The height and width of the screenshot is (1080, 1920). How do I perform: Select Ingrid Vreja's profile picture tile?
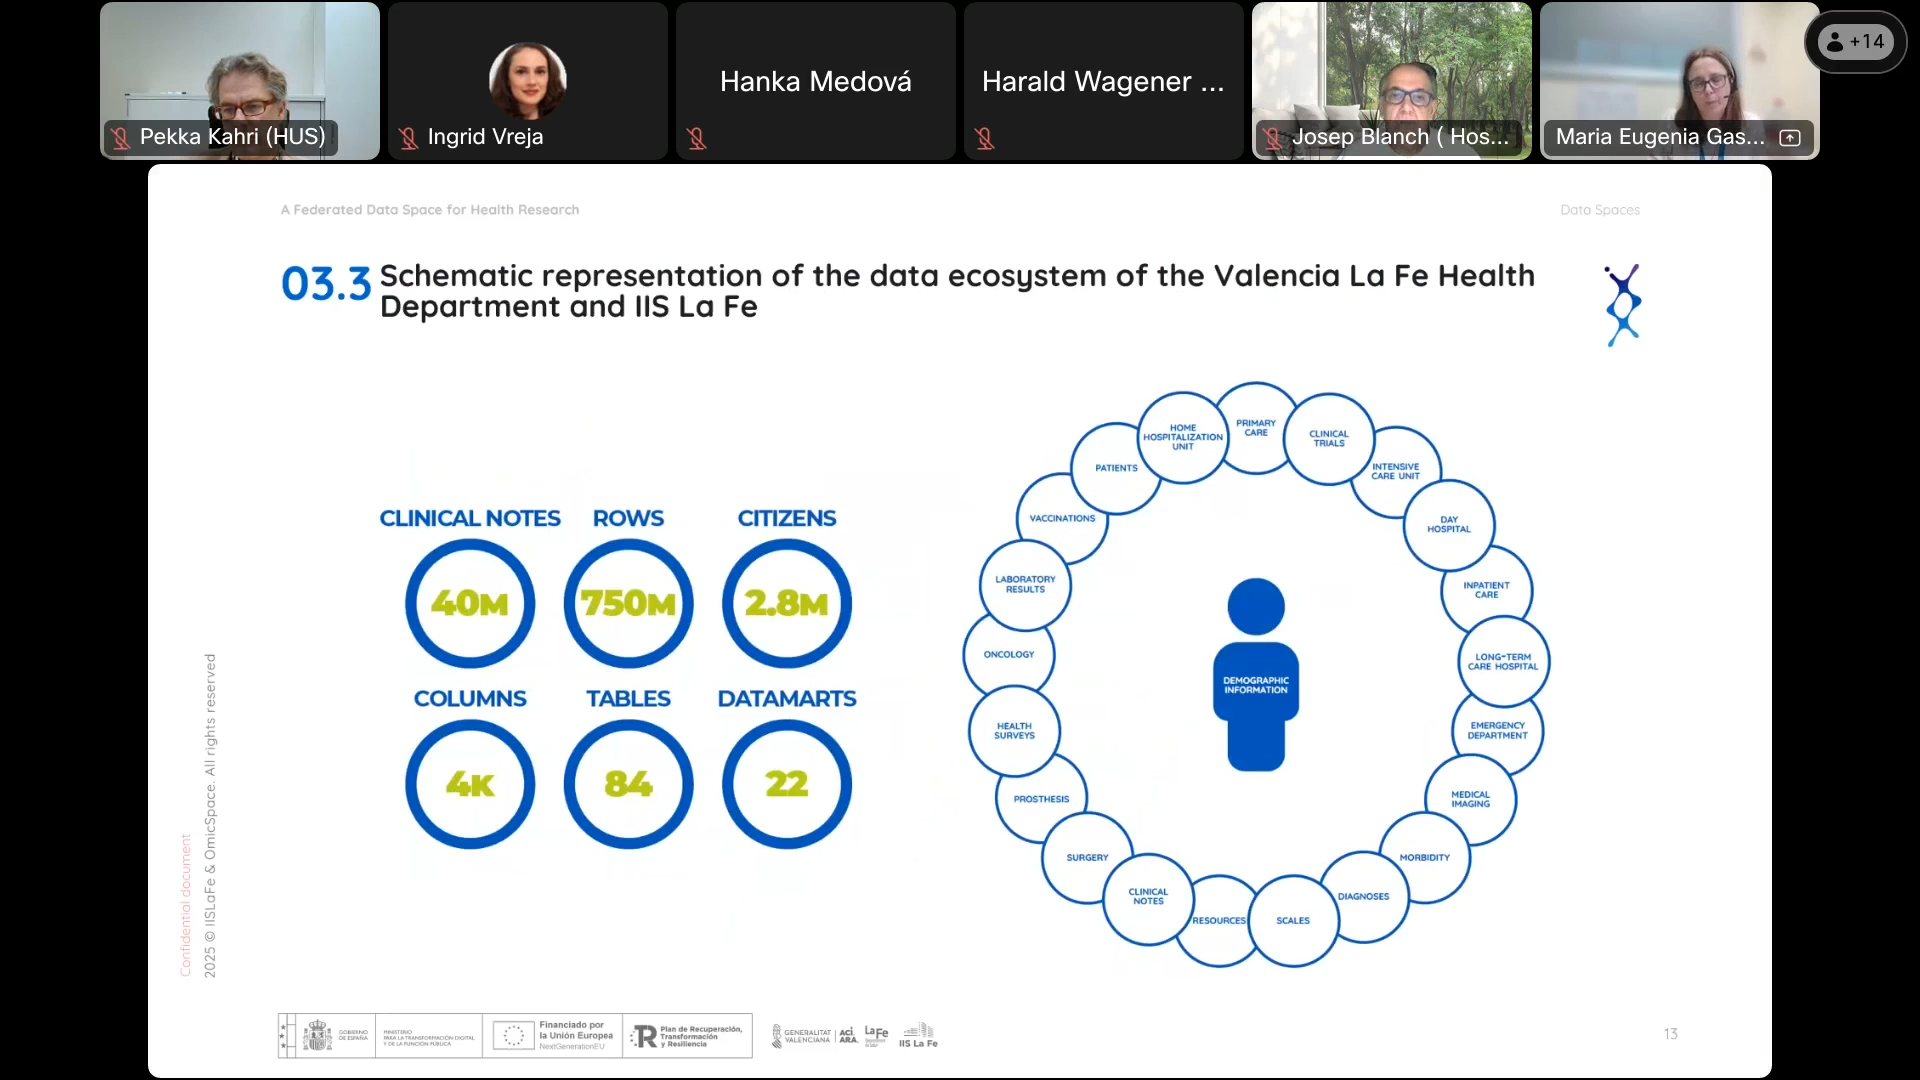[x=528, y=80]
